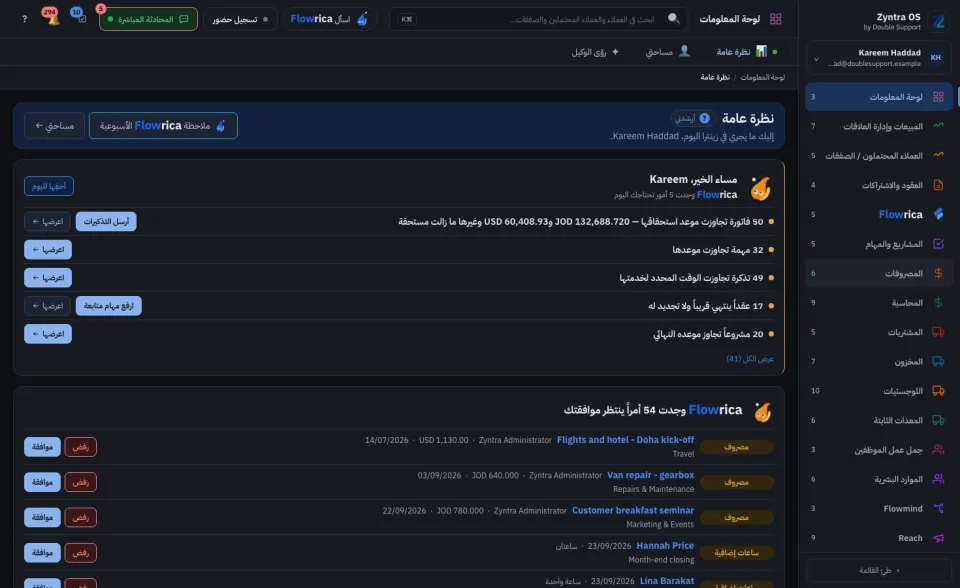Screen dimensions: 960x588
Task: Open the Reach megaphone icon
Action: coord(938,537)
